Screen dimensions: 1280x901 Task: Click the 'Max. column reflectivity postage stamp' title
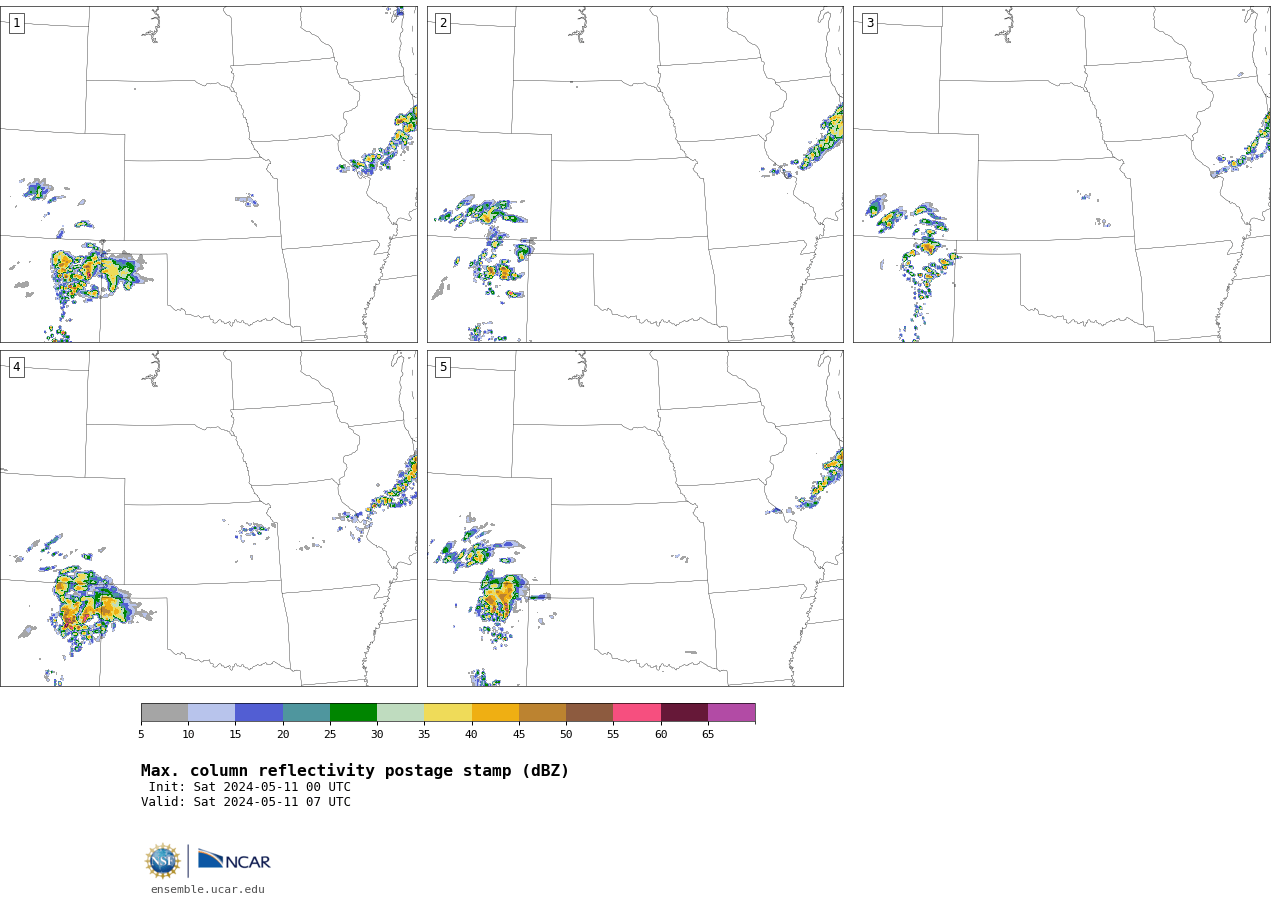[x=355, y=771]
